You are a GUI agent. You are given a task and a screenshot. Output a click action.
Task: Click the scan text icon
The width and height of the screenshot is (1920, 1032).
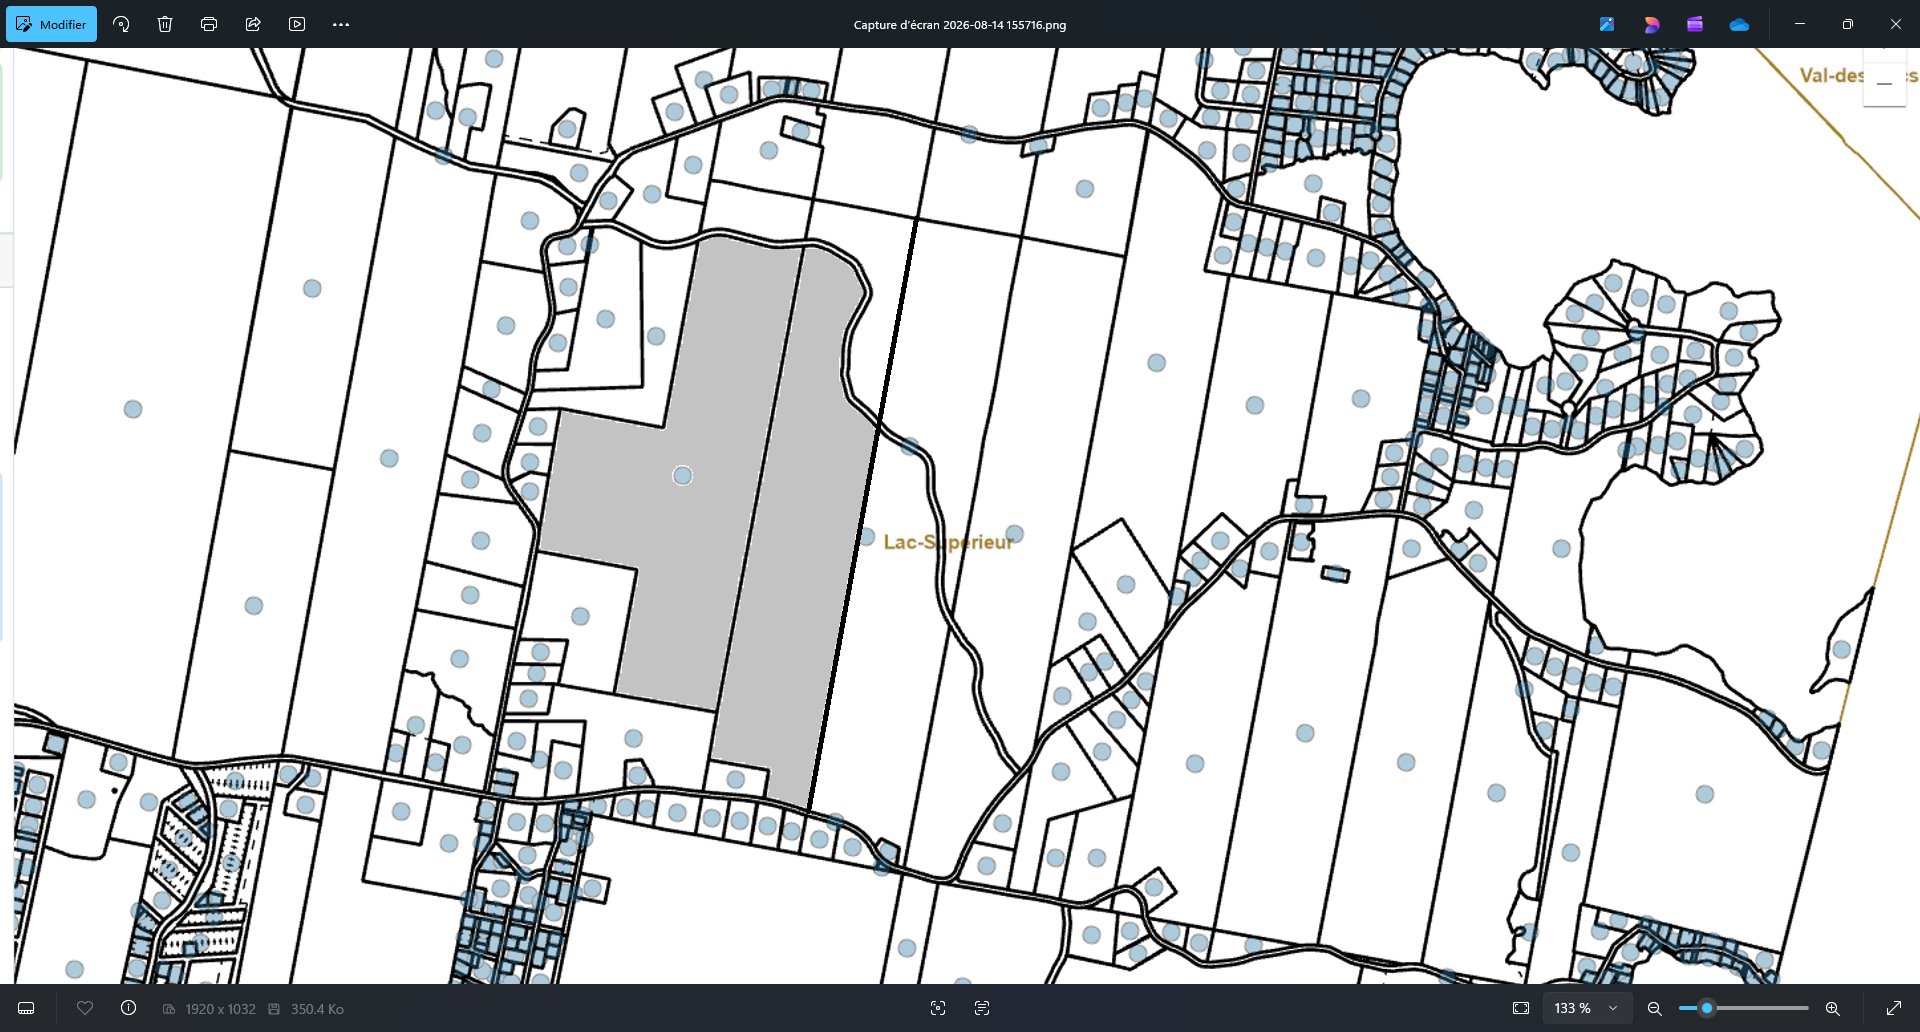[x=982, y=1008]
